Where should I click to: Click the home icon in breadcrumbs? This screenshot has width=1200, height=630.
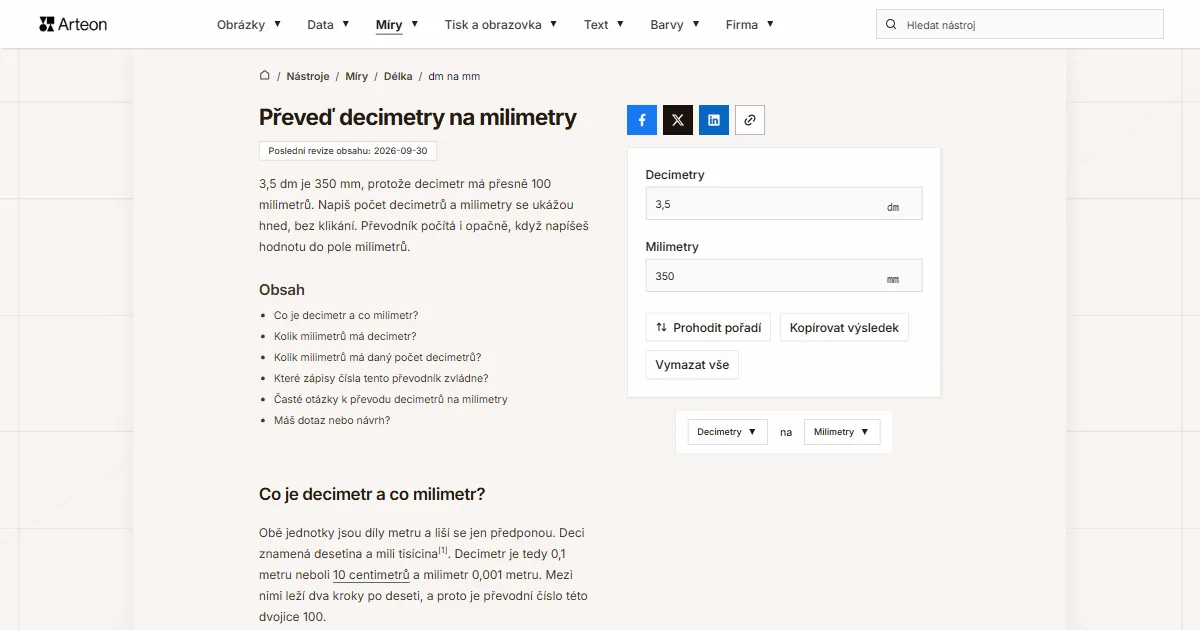click(x=265, y=75)
